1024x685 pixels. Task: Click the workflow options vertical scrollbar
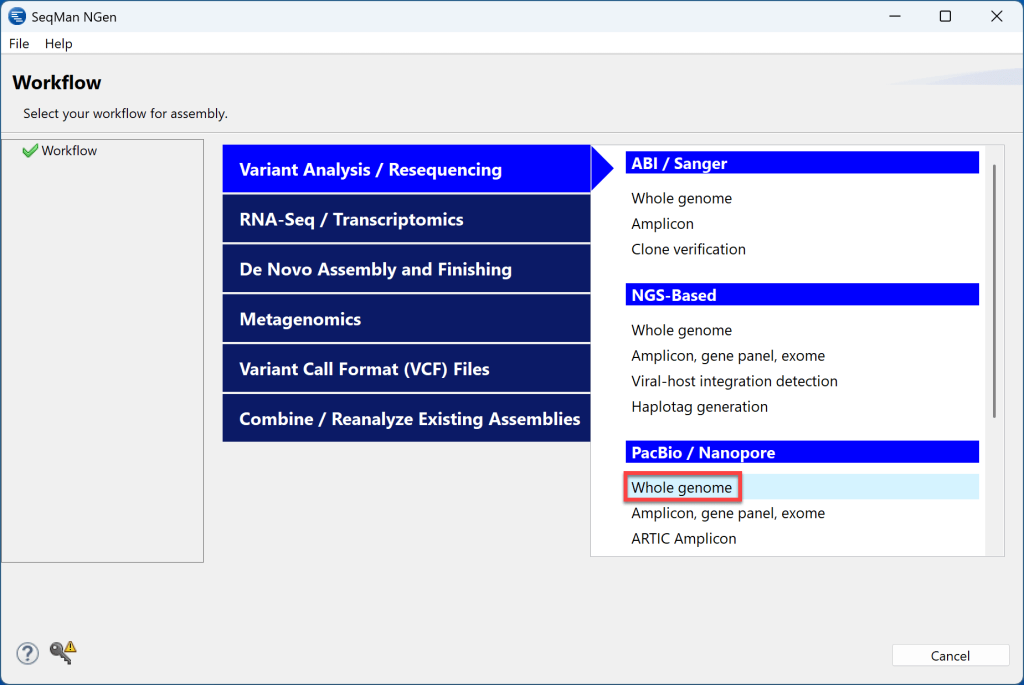(x=994, y=291)
